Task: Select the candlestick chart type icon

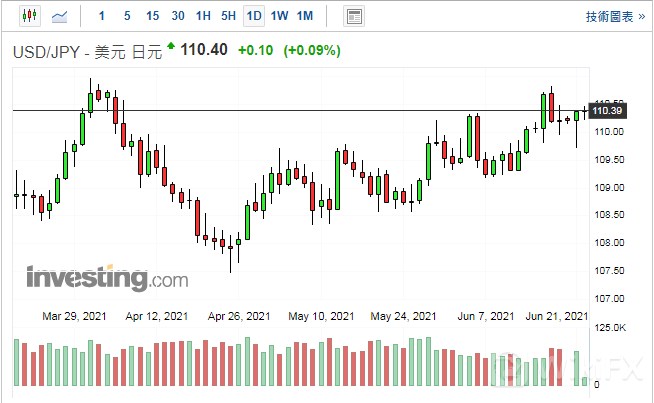Action: click(x=27, y=16)
